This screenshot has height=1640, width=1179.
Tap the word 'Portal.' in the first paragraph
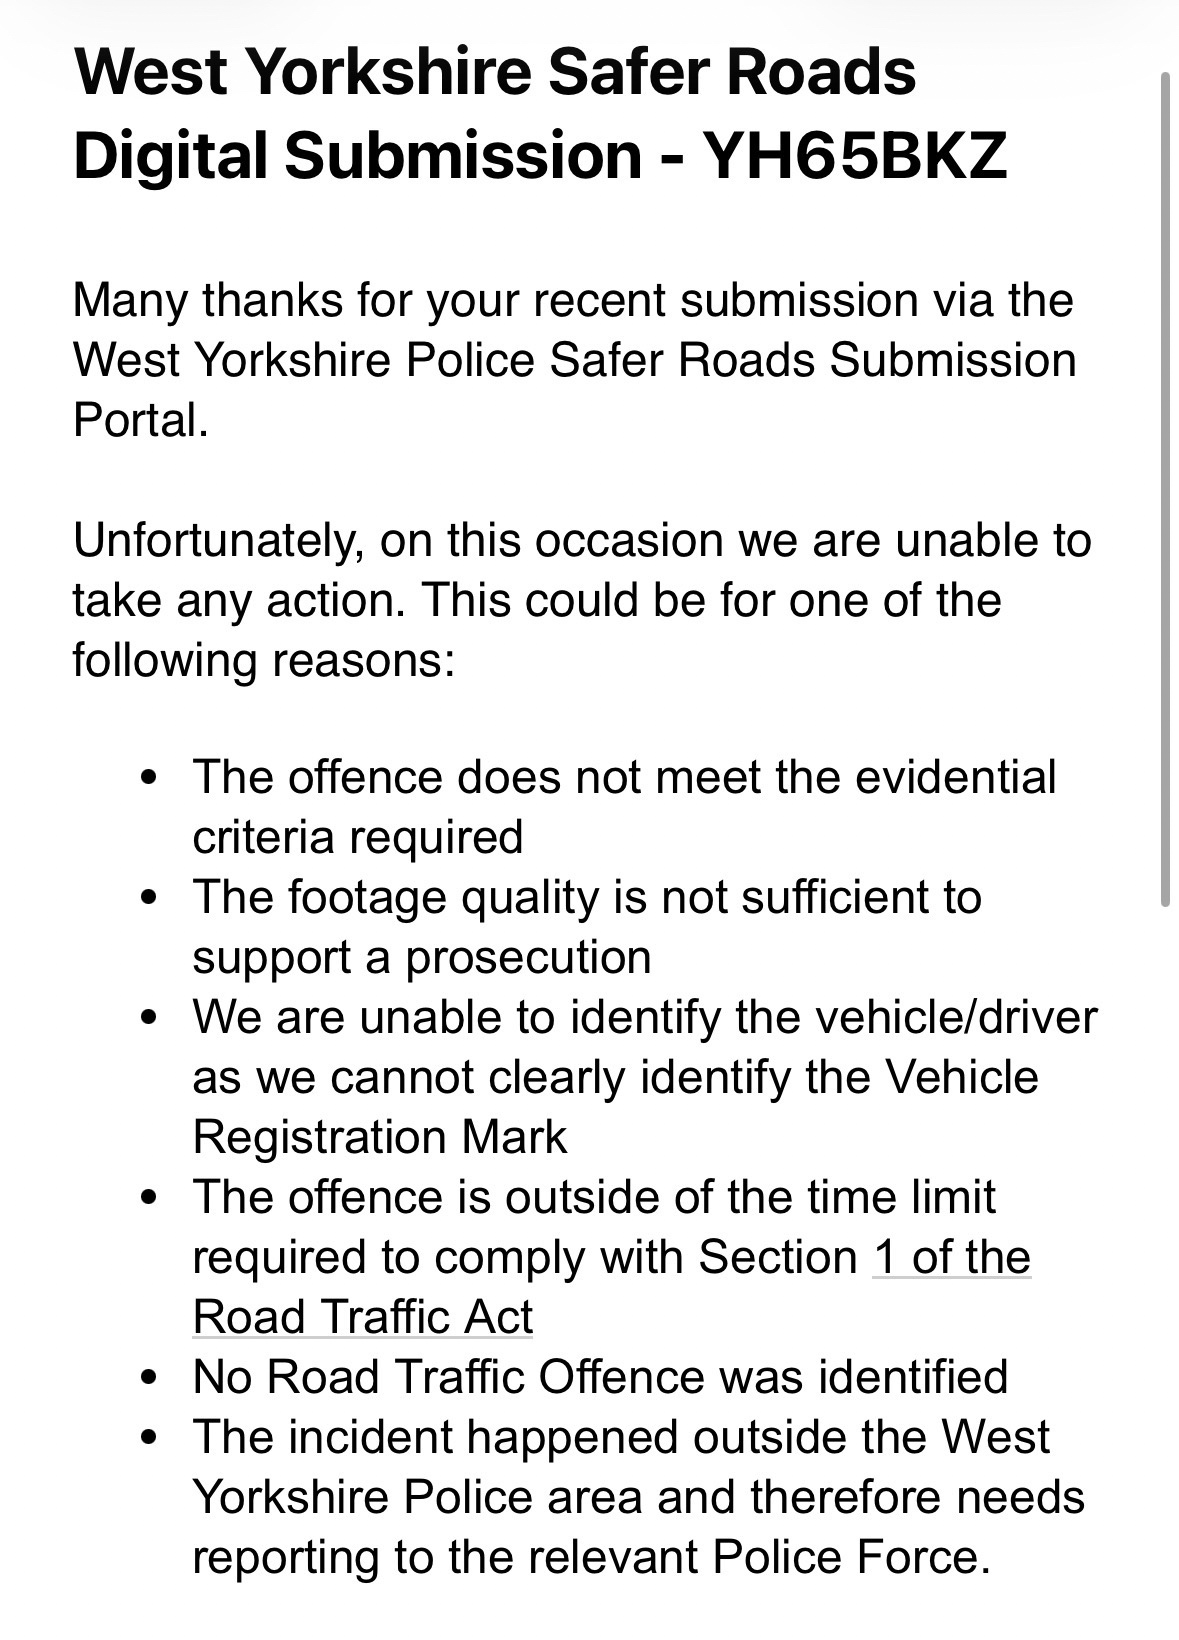(x=141, y=420)
